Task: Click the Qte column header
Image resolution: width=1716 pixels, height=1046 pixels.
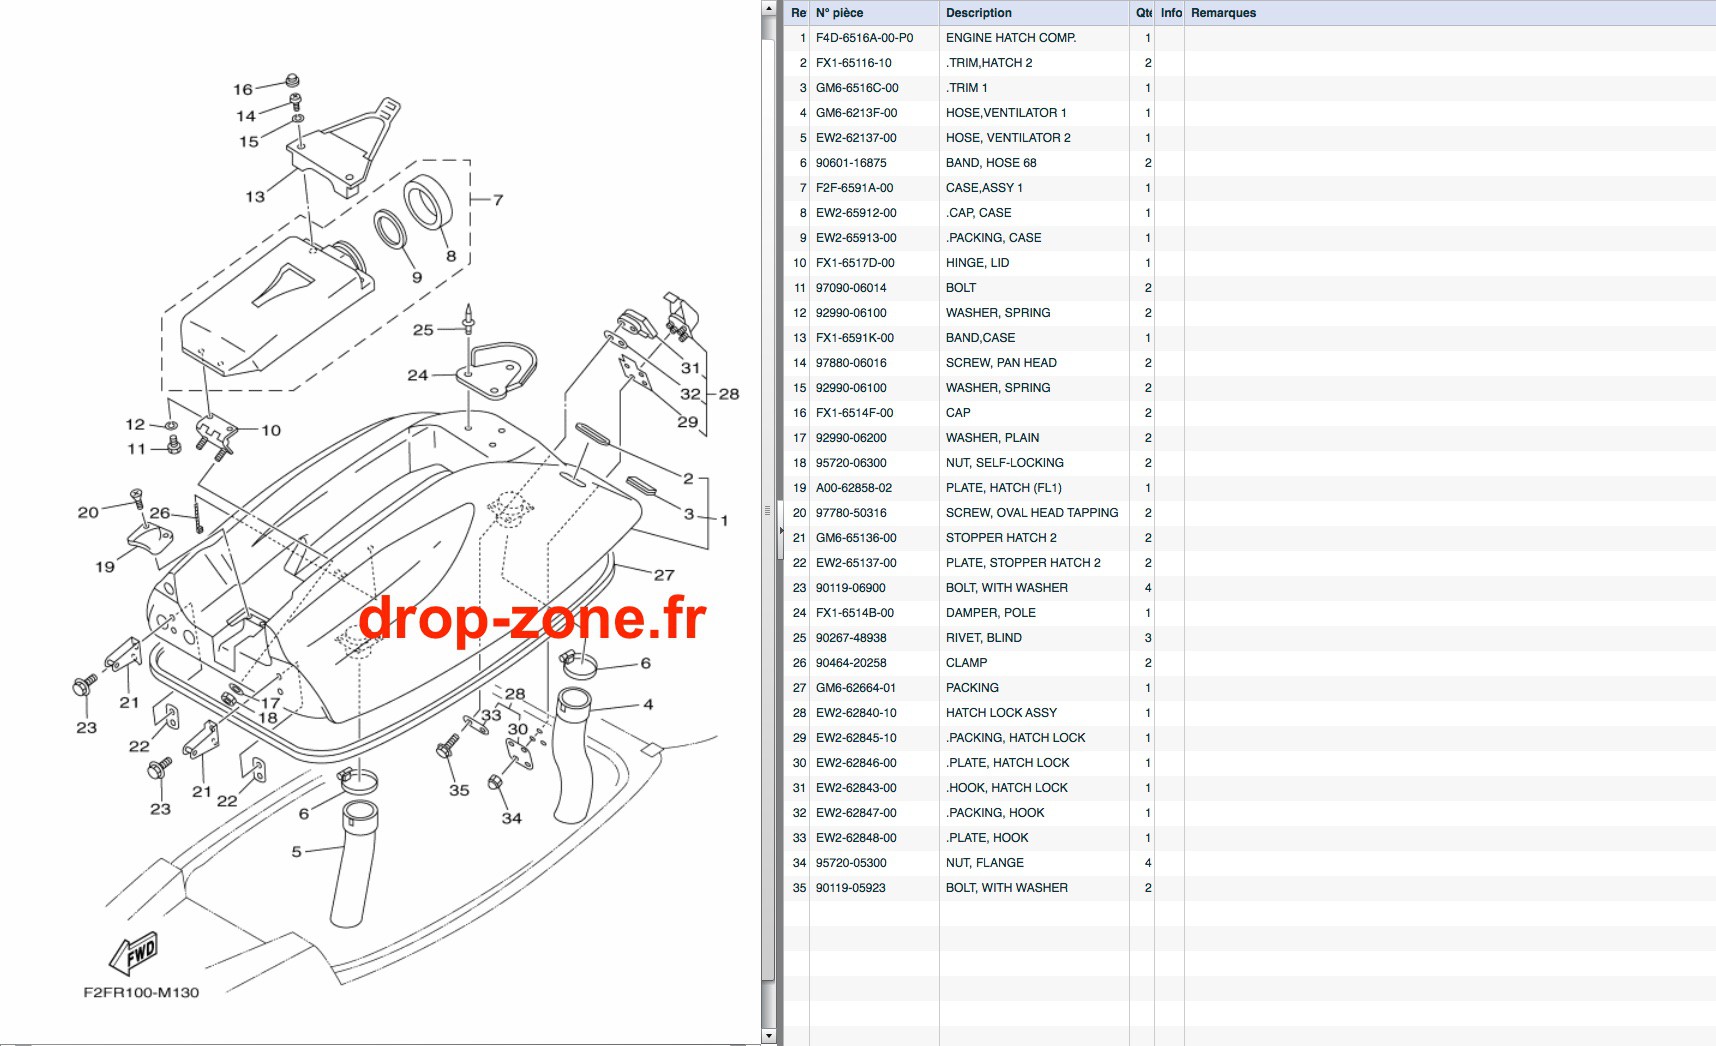Action: click(1143, 13)
